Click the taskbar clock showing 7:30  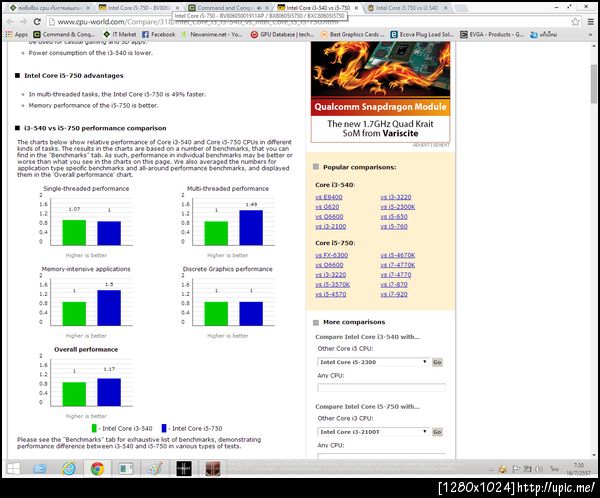pyautogui.click(x=578, y=469)
